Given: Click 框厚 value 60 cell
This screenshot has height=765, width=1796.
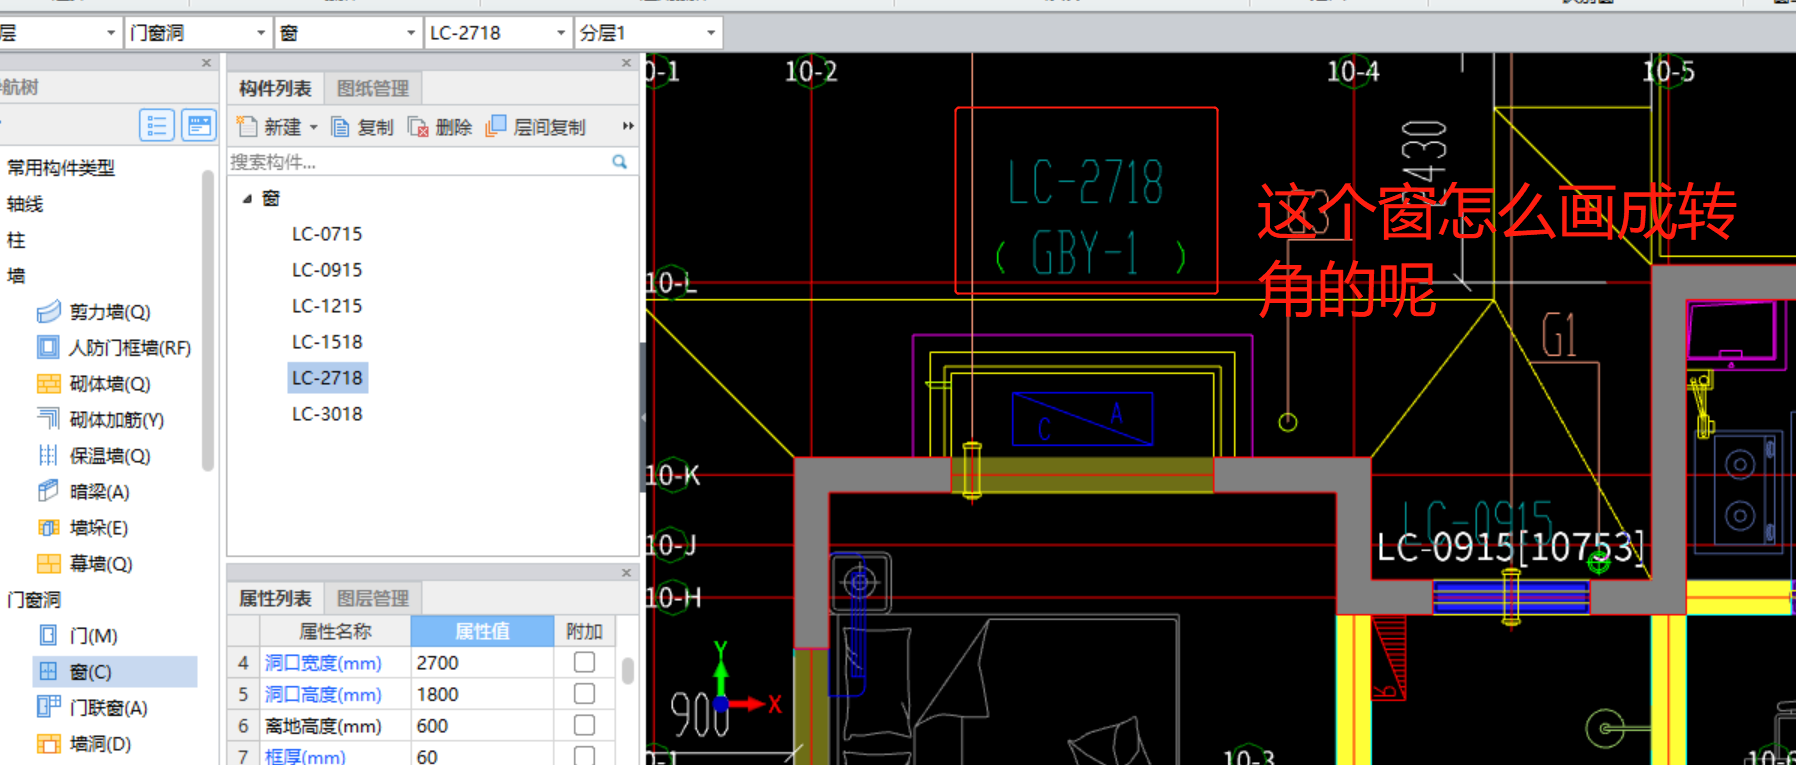Looking at the screenshot, I should 482,755.
